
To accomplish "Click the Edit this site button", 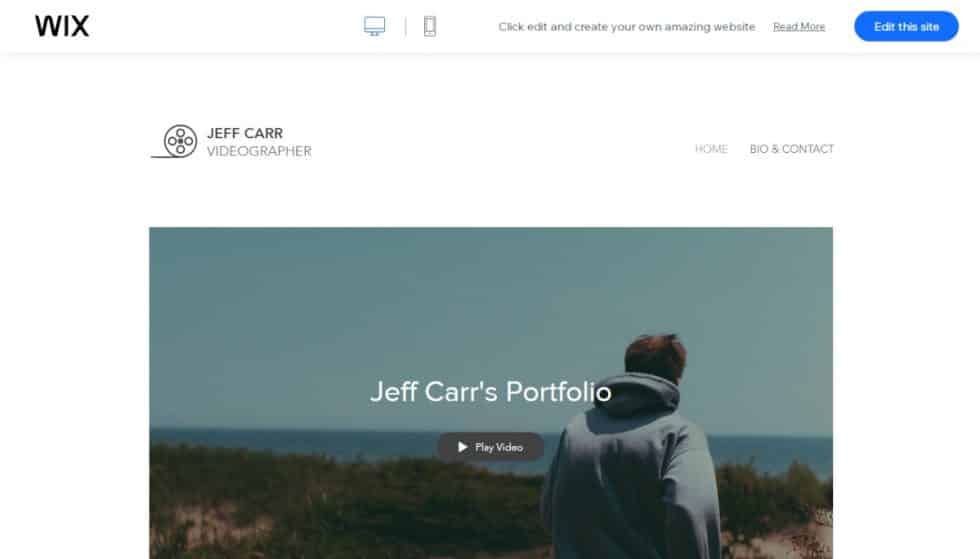I will (x=906, y=26).
